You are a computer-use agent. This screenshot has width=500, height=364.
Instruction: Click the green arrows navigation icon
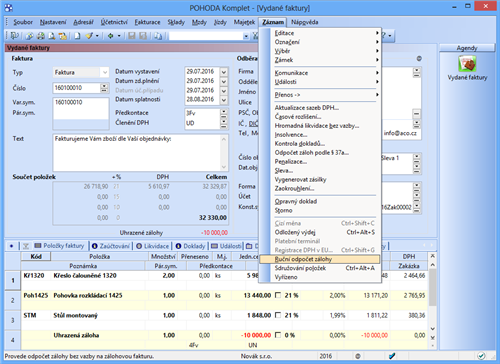pyautogui.click(x=110, y=36)
